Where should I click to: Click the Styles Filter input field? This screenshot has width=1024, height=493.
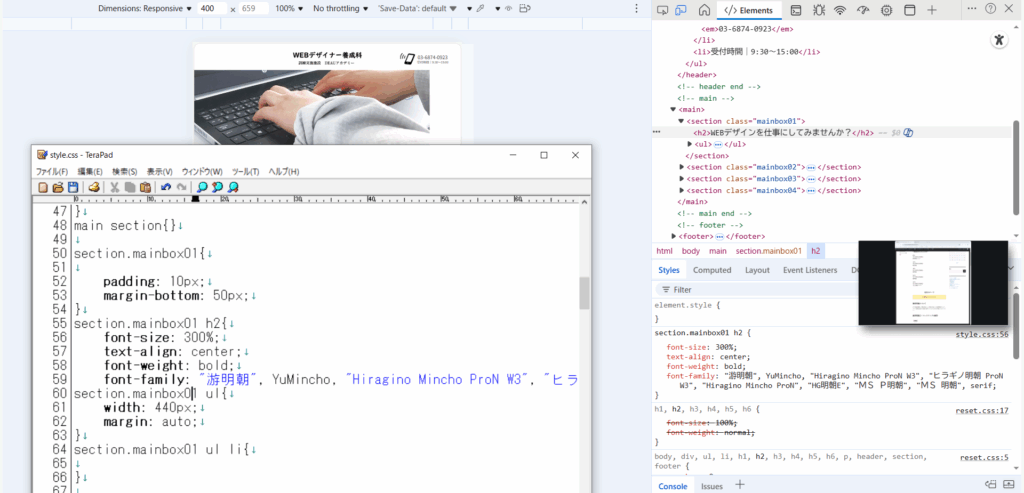pyautogui.click(x=750, y=290)
